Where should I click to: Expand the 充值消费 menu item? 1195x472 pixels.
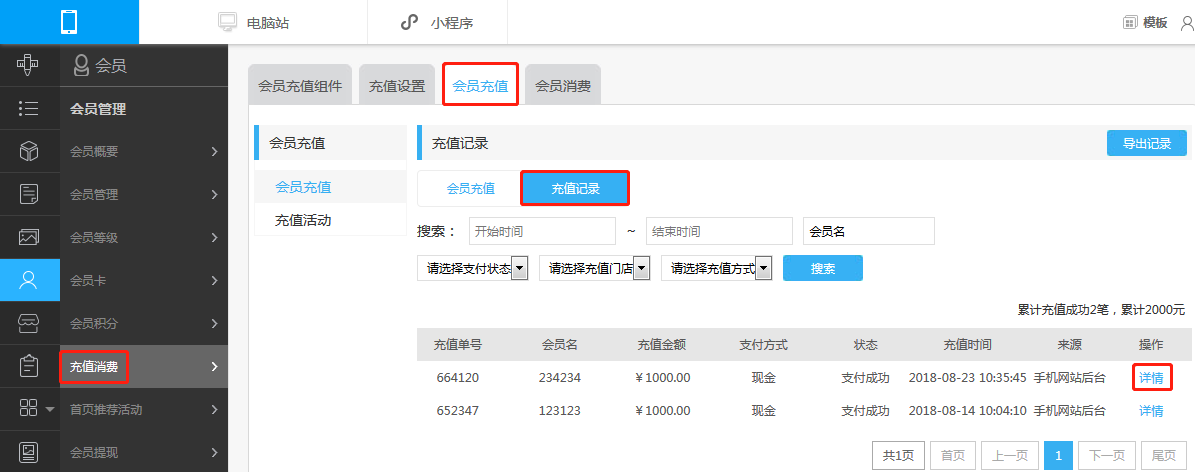pyautogui.click(x=144, y=367)
